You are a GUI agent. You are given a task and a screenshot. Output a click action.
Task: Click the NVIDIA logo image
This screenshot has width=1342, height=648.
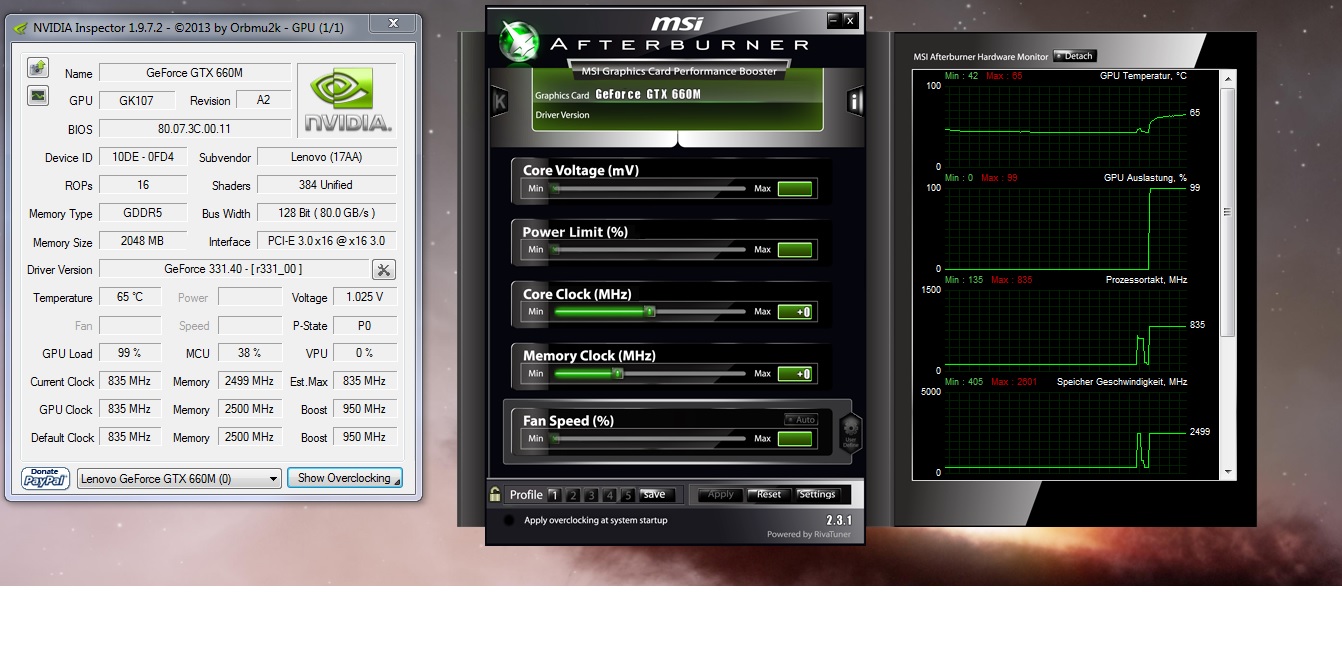[347, 100]
